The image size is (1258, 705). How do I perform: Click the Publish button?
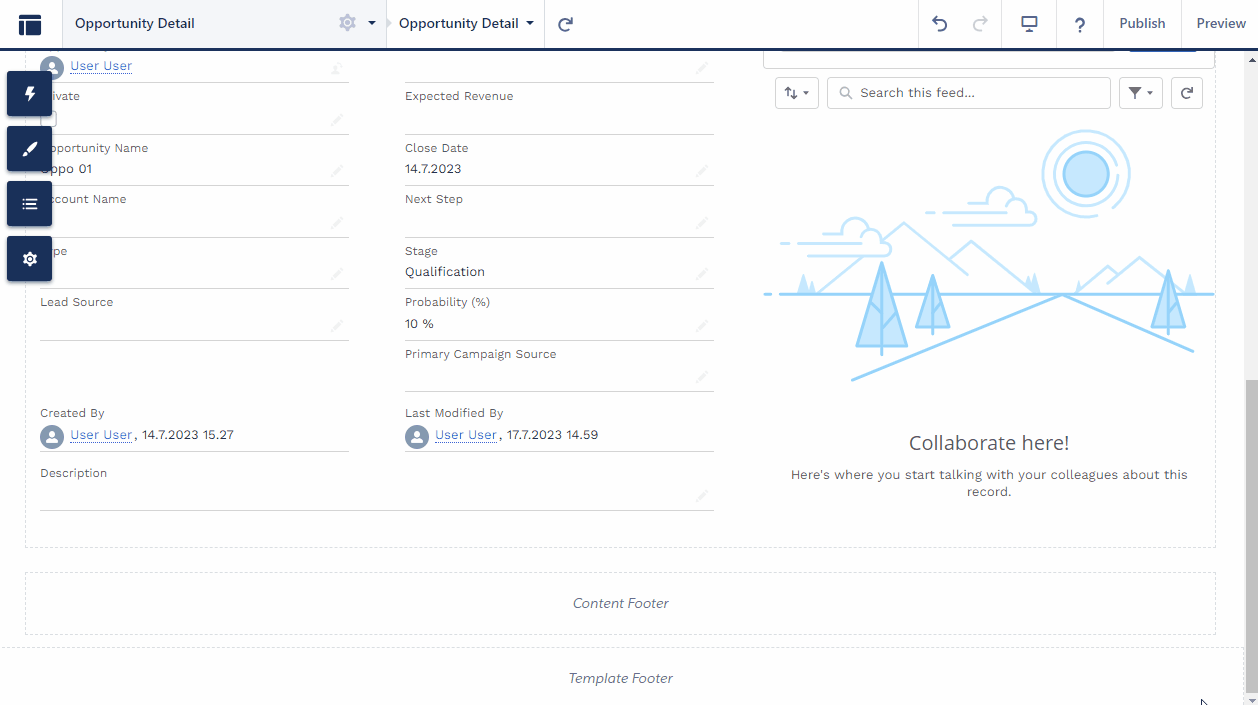(1142, 23)
